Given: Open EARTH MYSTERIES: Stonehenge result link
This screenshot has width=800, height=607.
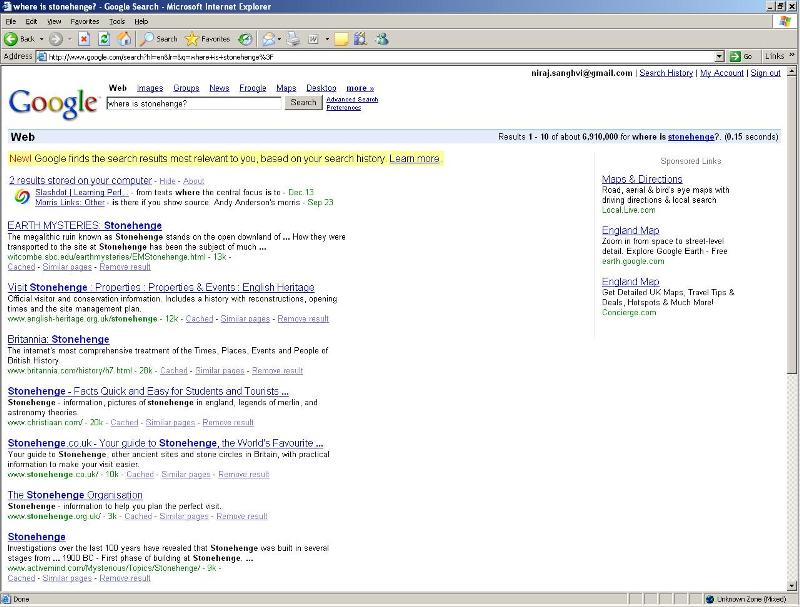Looking at the screenshot, I should point(70,226).
